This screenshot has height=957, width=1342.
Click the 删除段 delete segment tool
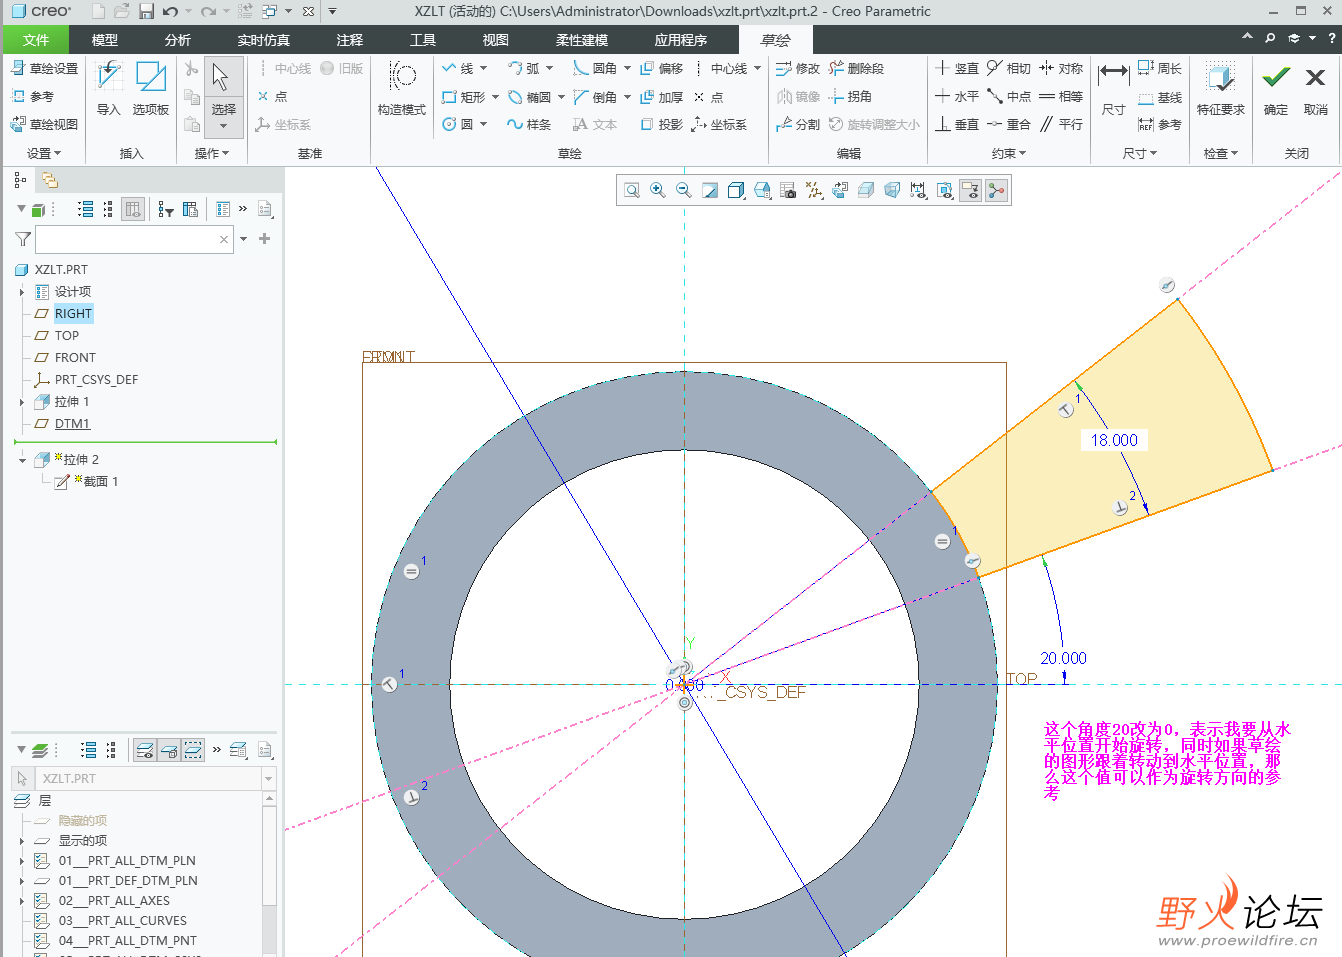point(857,69)
